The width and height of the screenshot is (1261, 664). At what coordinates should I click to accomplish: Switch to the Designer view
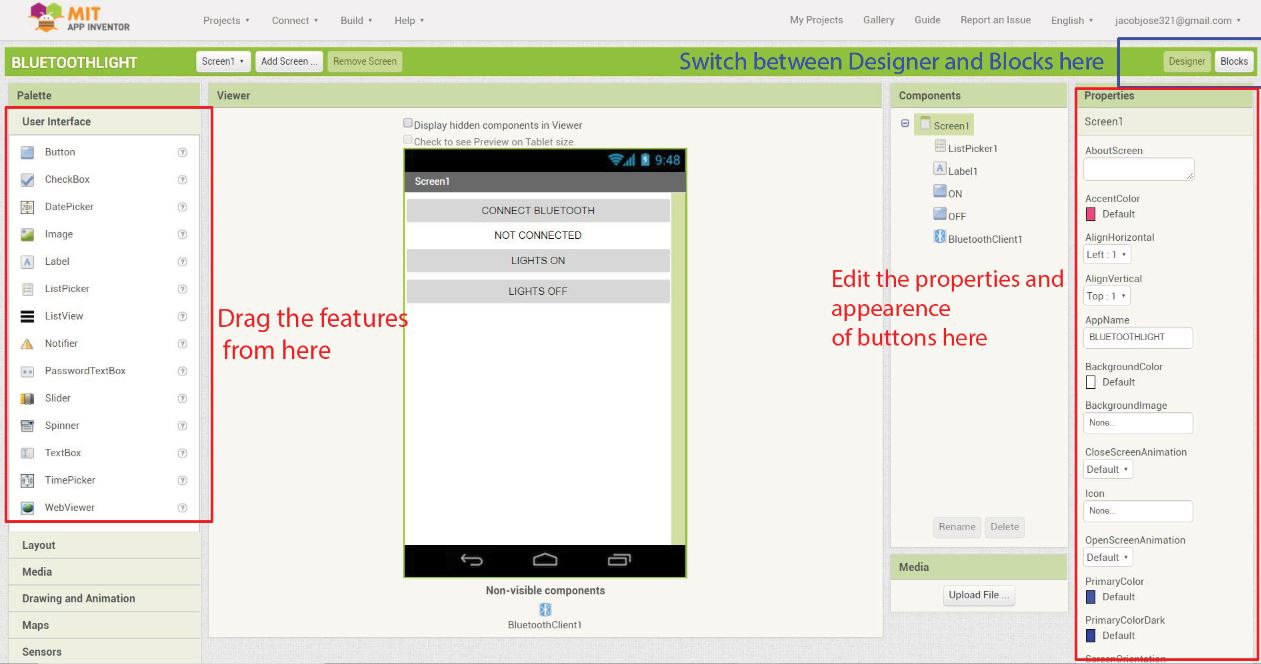coord(1187,61)
